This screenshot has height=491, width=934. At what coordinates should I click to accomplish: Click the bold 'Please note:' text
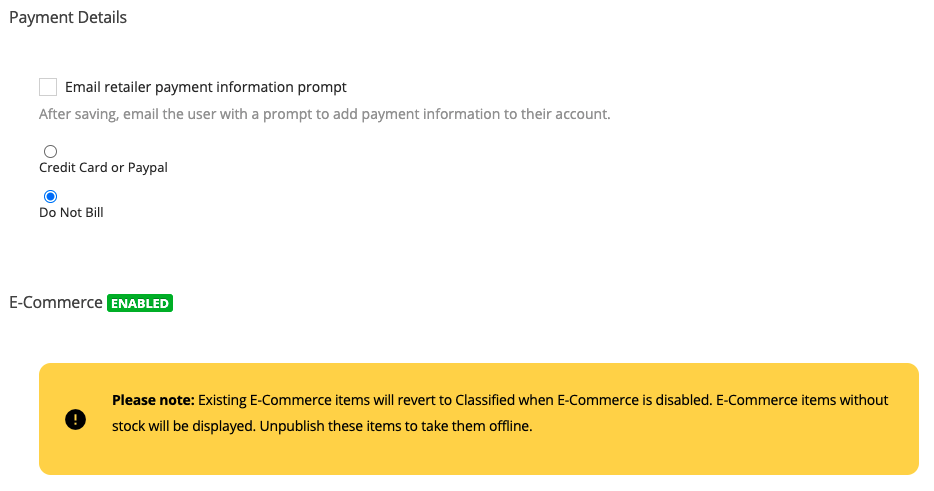click(x=153, y=400)
